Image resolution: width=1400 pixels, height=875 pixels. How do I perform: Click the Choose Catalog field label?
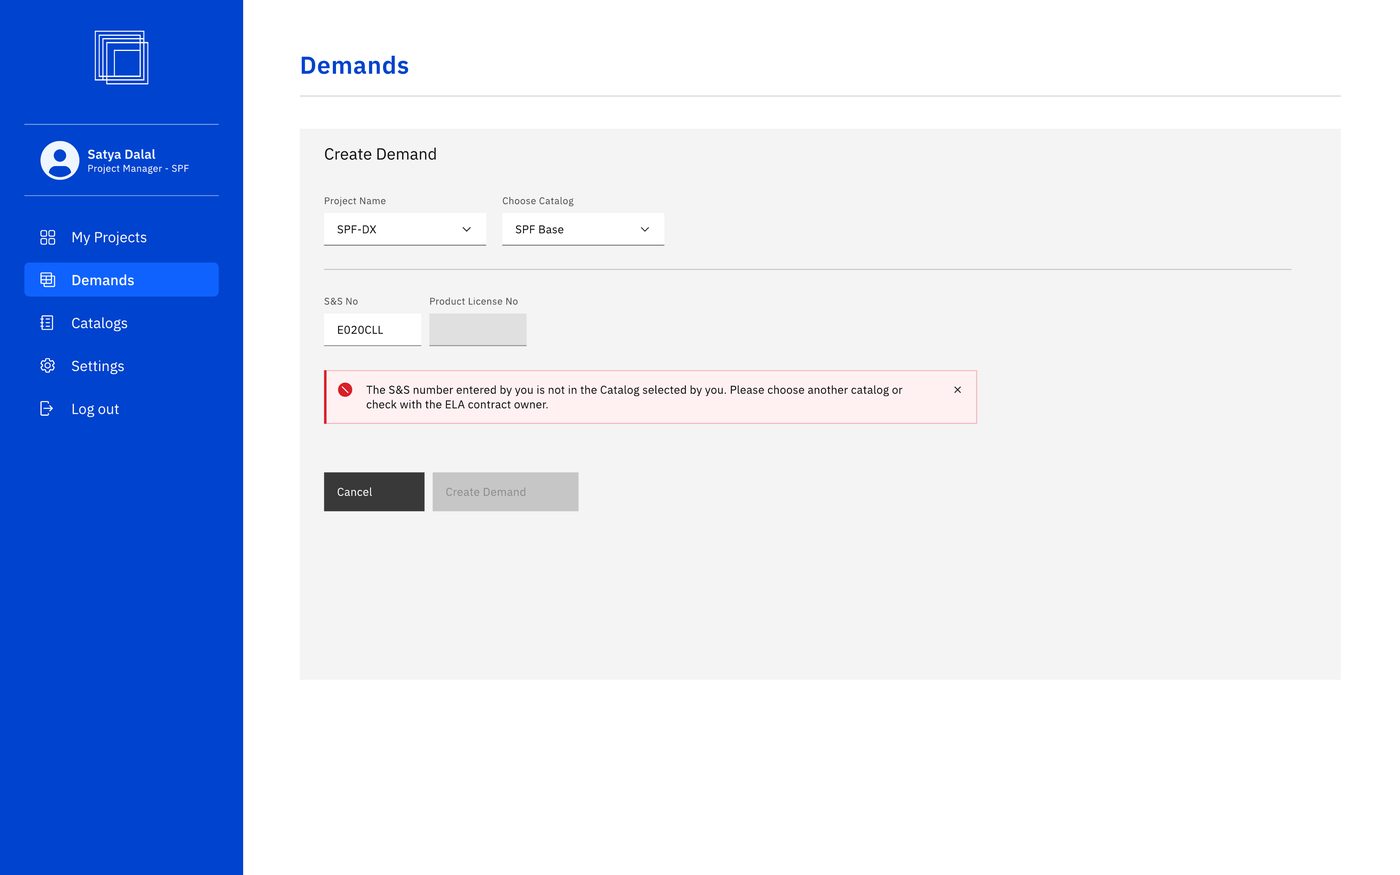point(538,201)
